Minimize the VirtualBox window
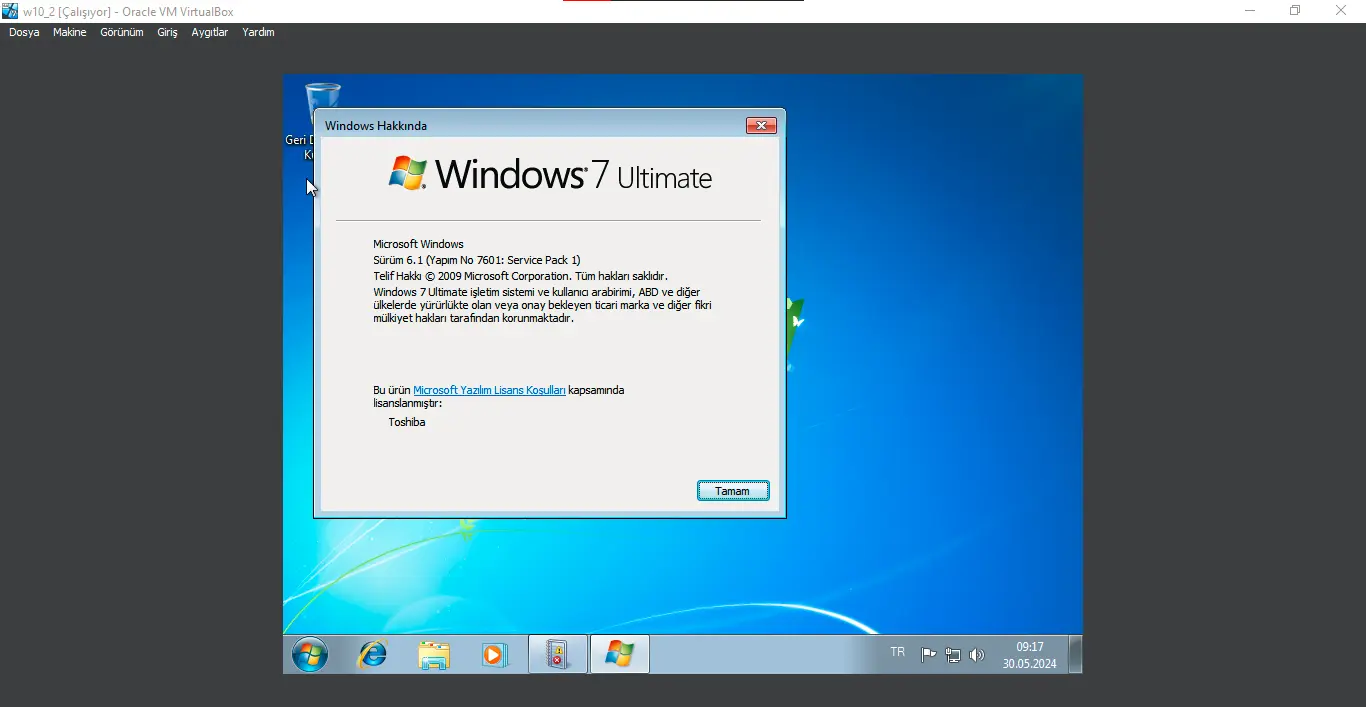Image resolution: width=1366 pixels, height=707 pixels. coord(1250,11)
